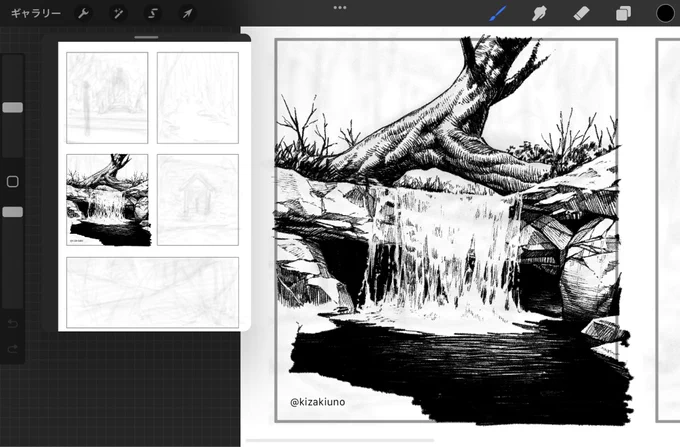Select top-left sketch thumbnail with figure
This screenshot has width=680, height=447.
click(107, 98)
